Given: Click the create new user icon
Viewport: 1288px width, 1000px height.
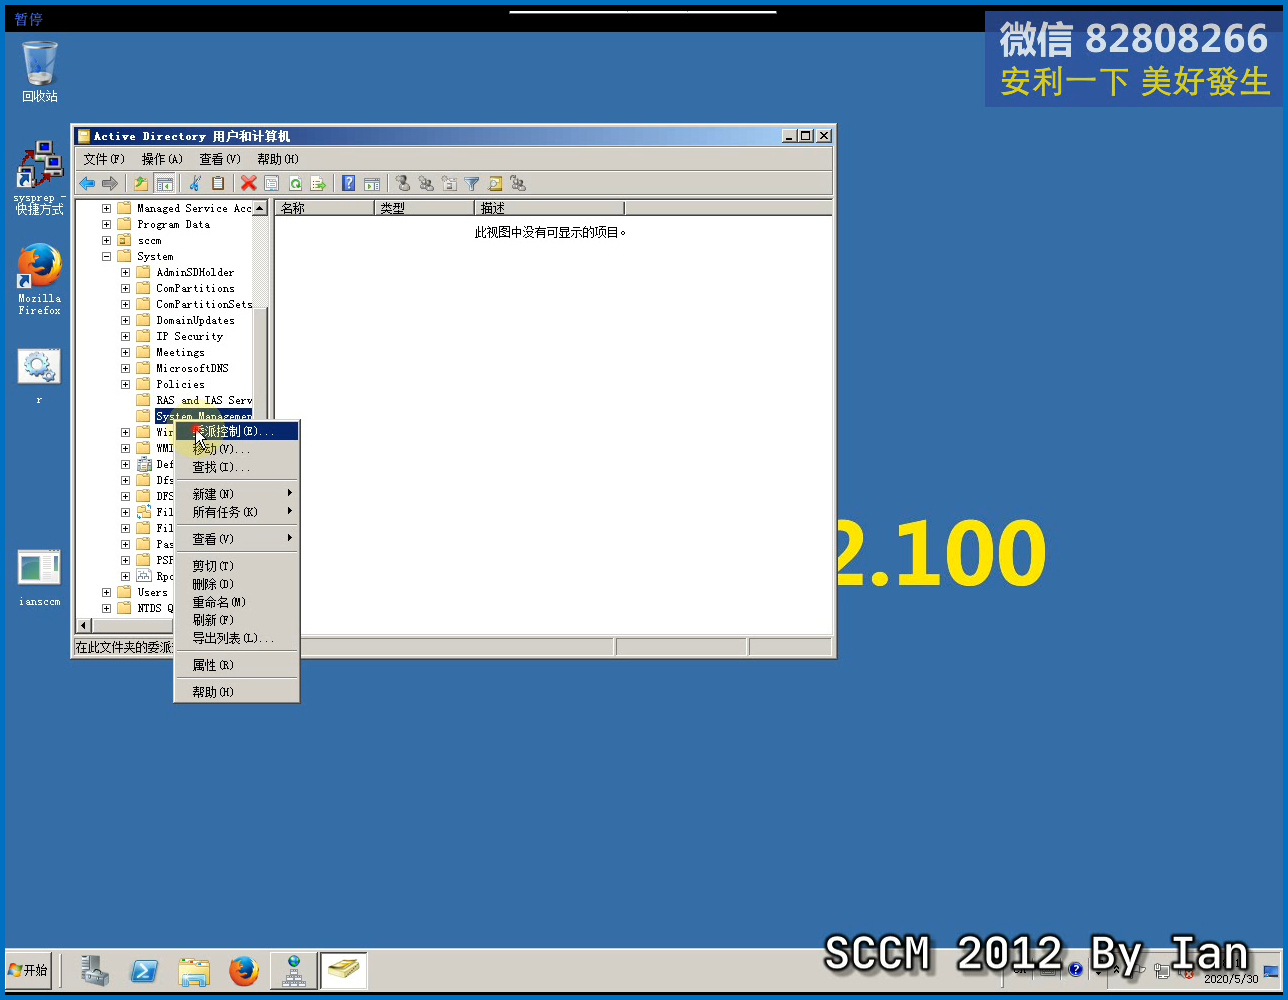Looking at the screenshot, I should click(x=402, y=183).
